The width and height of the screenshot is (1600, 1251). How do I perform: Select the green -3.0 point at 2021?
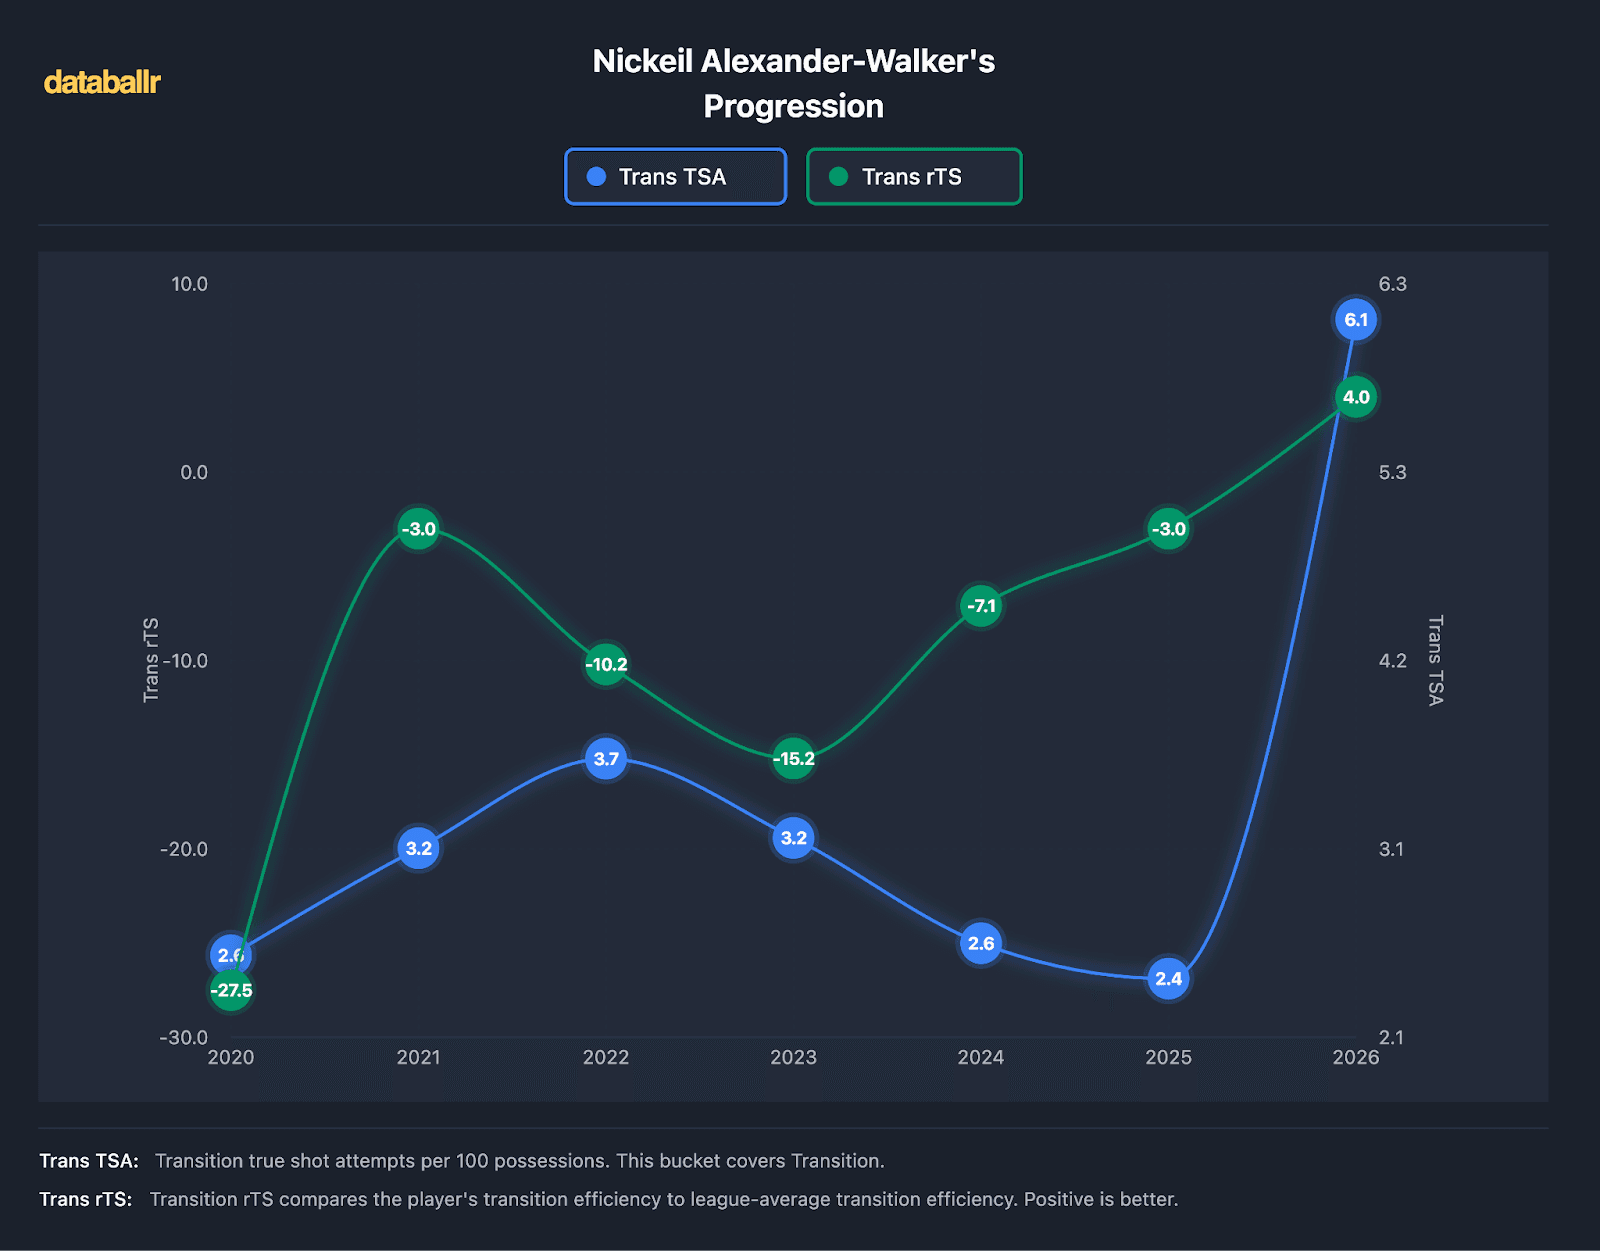tap(418, 529)
